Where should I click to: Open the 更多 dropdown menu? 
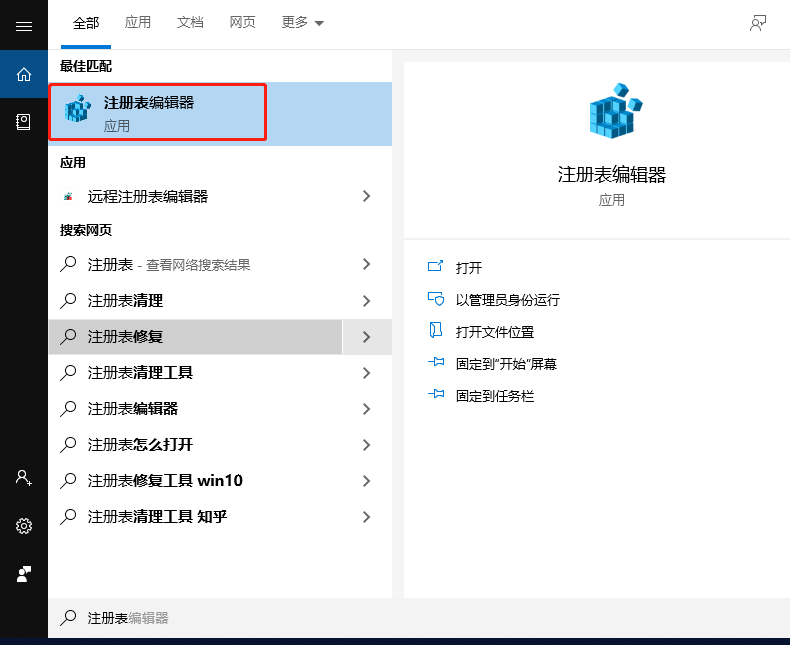302,23
